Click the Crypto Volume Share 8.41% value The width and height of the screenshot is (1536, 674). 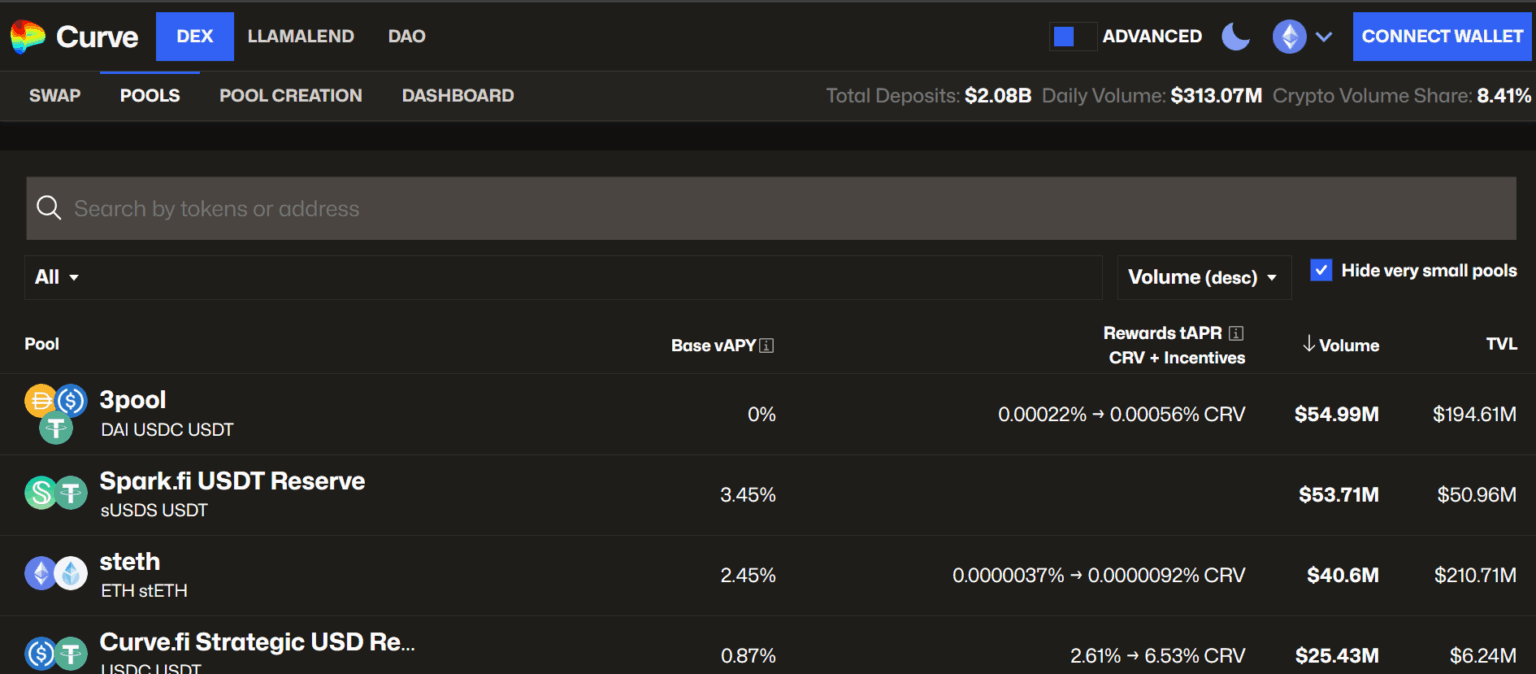(x=1504, y=96)
